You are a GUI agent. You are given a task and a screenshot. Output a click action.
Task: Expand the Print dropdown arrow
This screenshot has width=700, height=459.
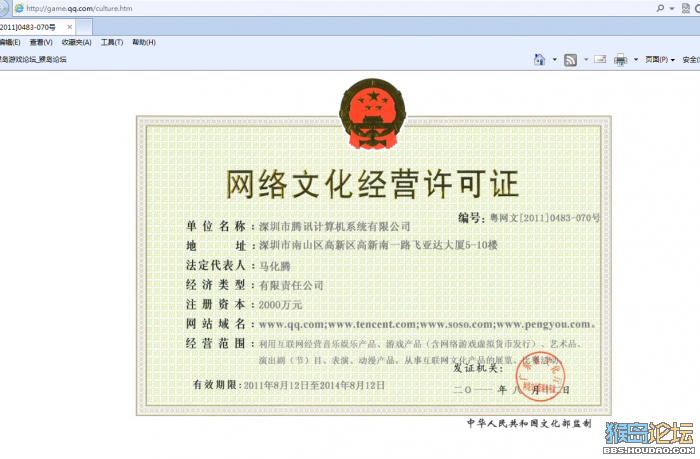click(636, 59)
